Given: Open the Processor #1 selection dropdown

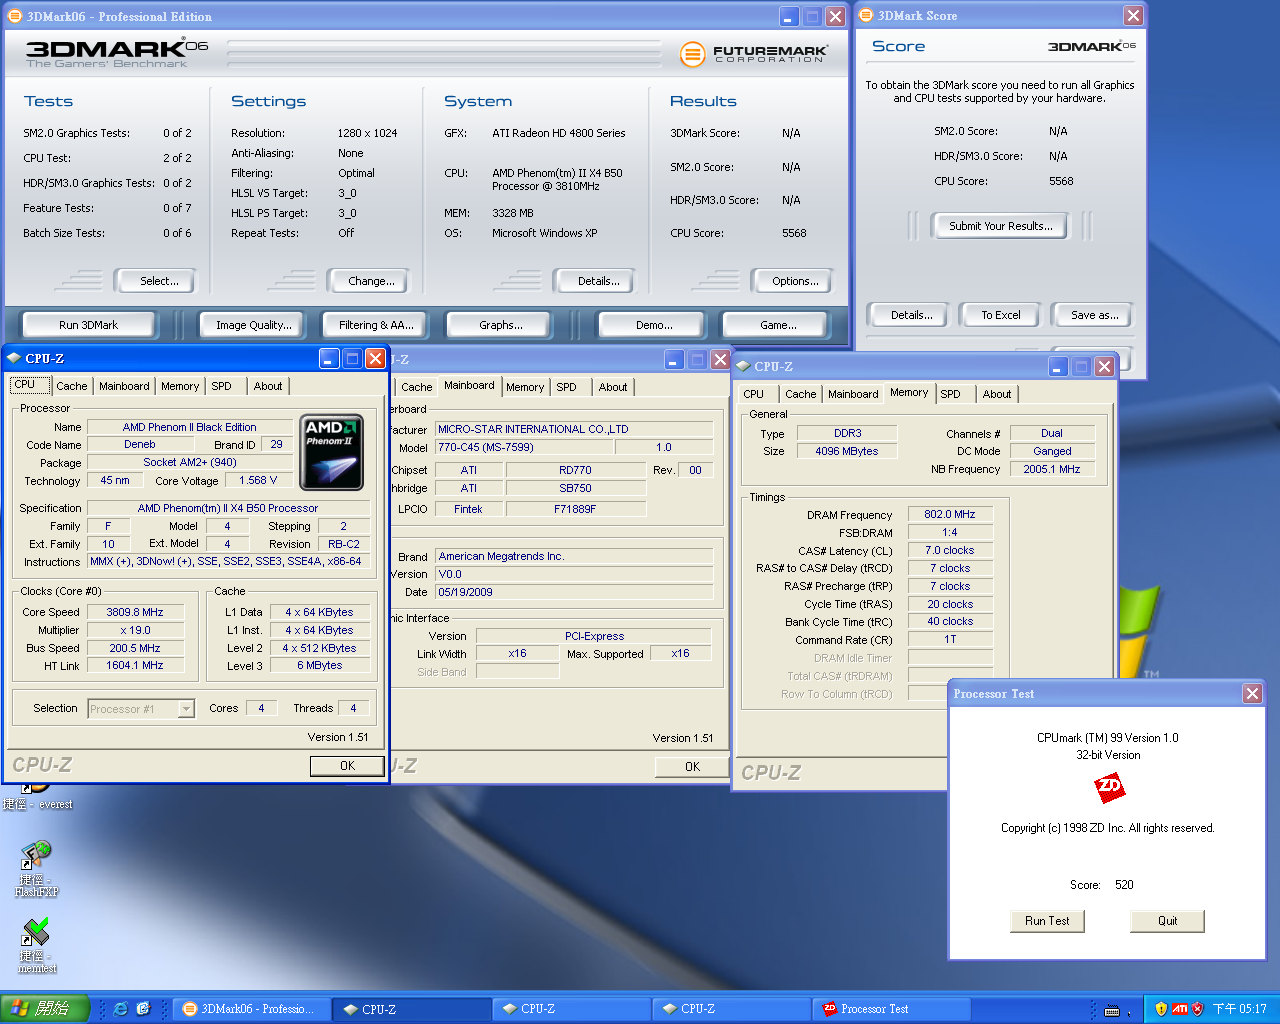Looking at the screenshot, I should coord(186,709).
